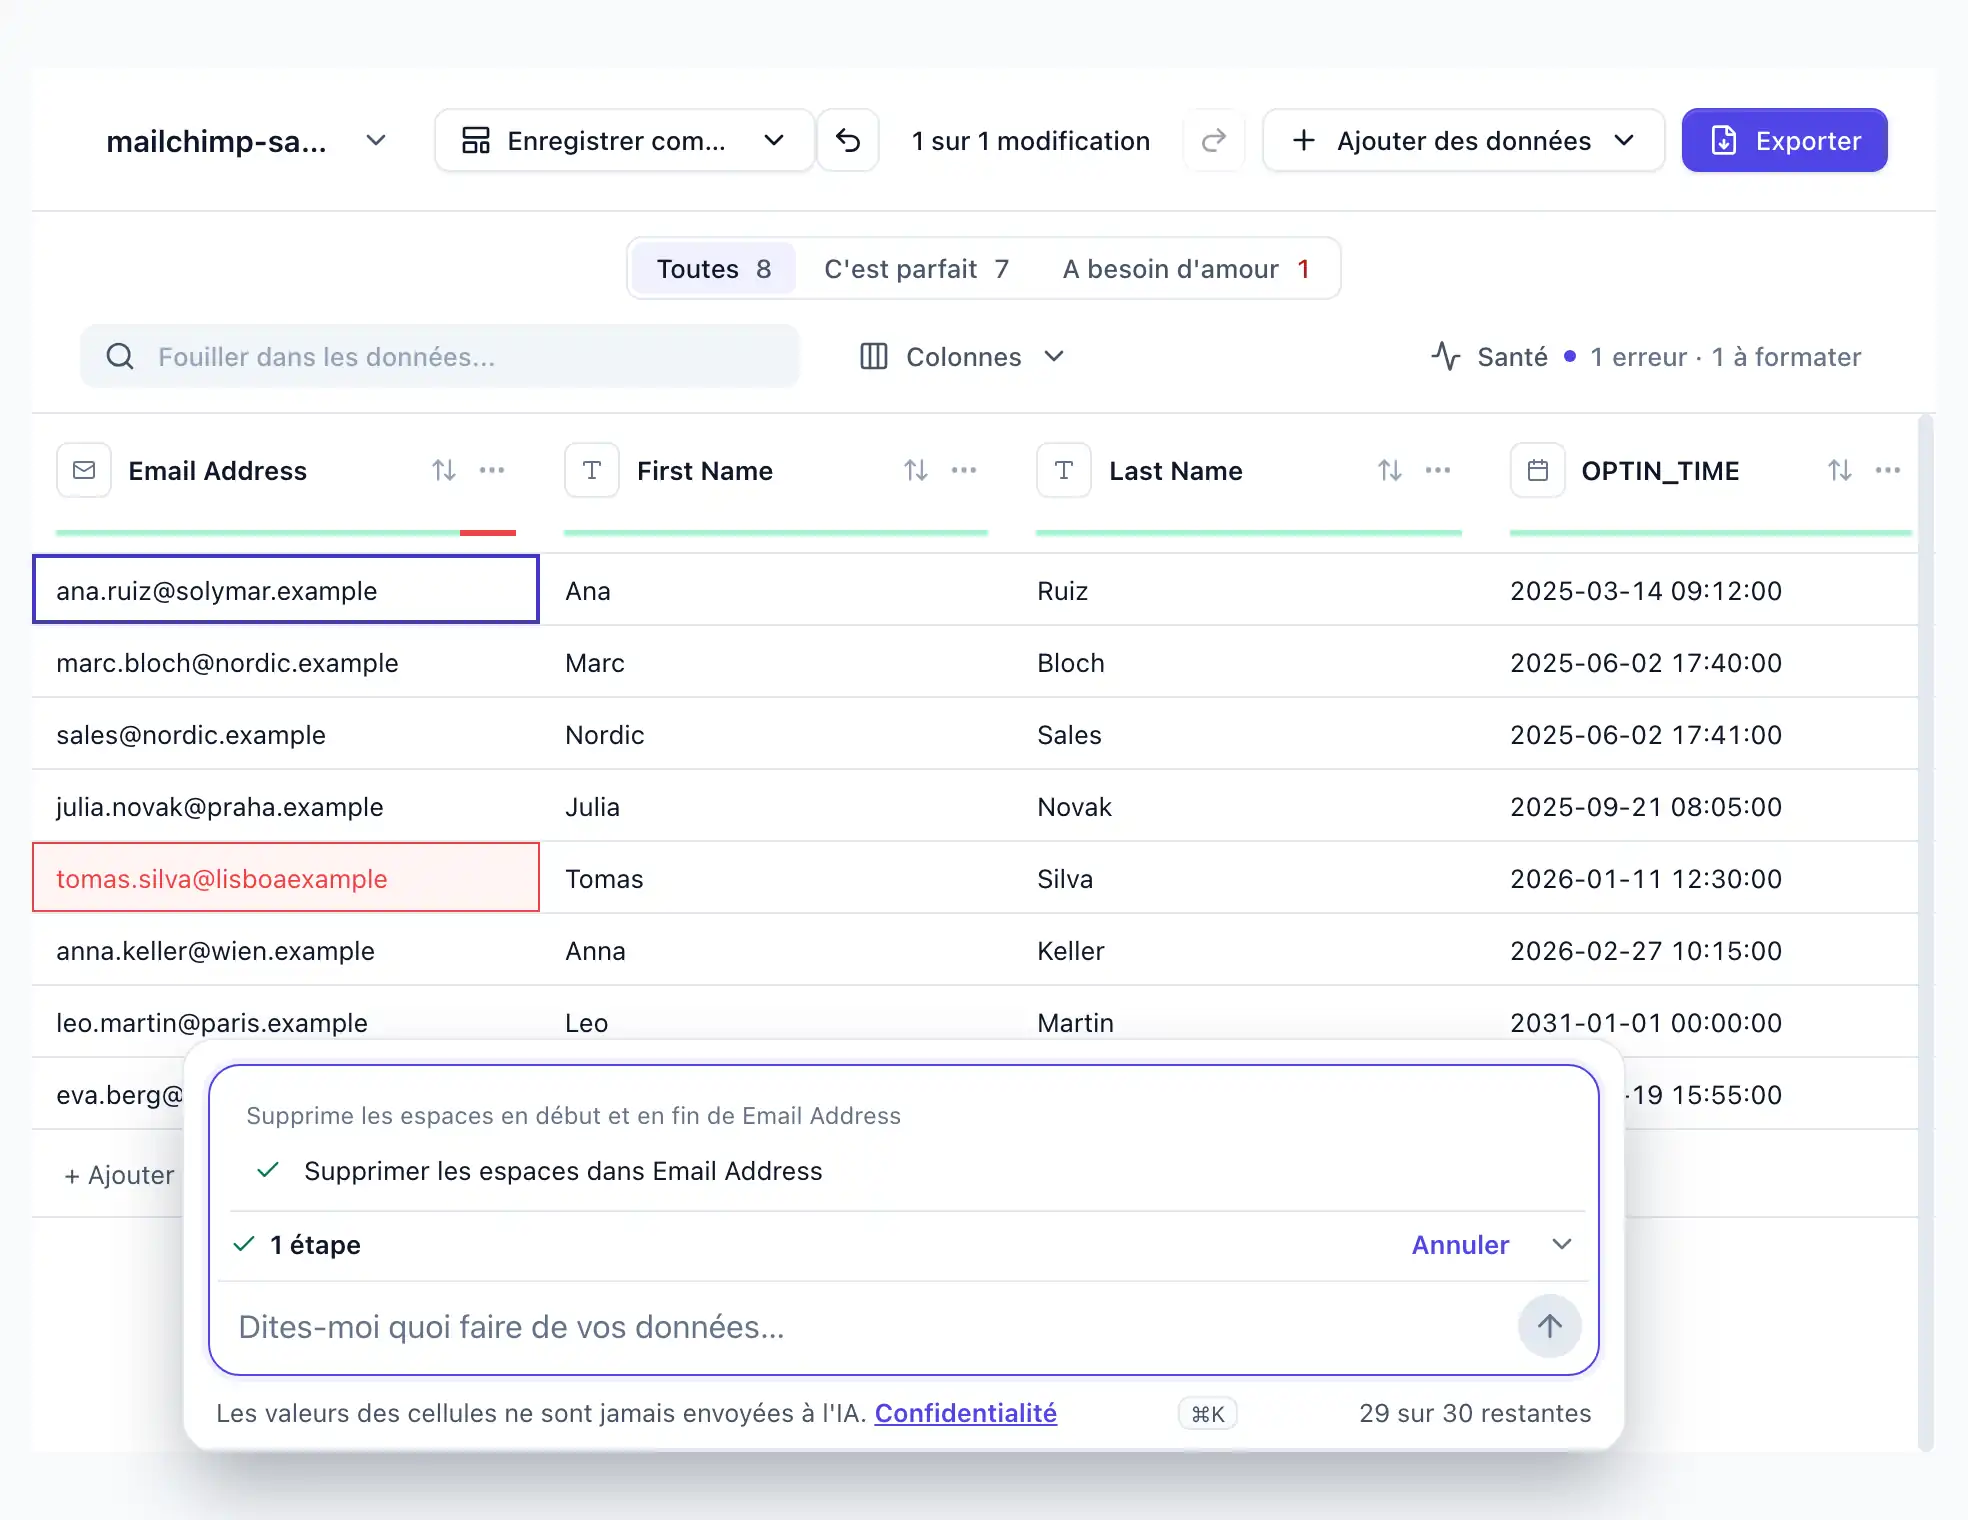Viewport: 1968px width, 1520px height.
Task: Click the red error segment under Email Address
Action: pos(488,533)
